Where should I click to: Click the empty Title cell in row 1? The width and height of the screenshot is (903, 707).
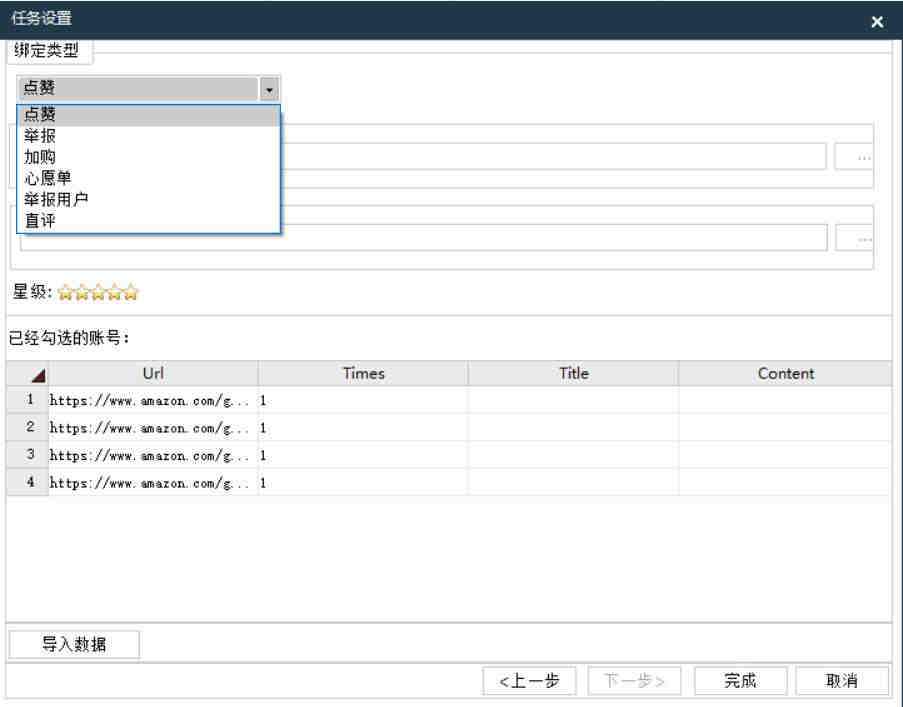click(574, 401)
